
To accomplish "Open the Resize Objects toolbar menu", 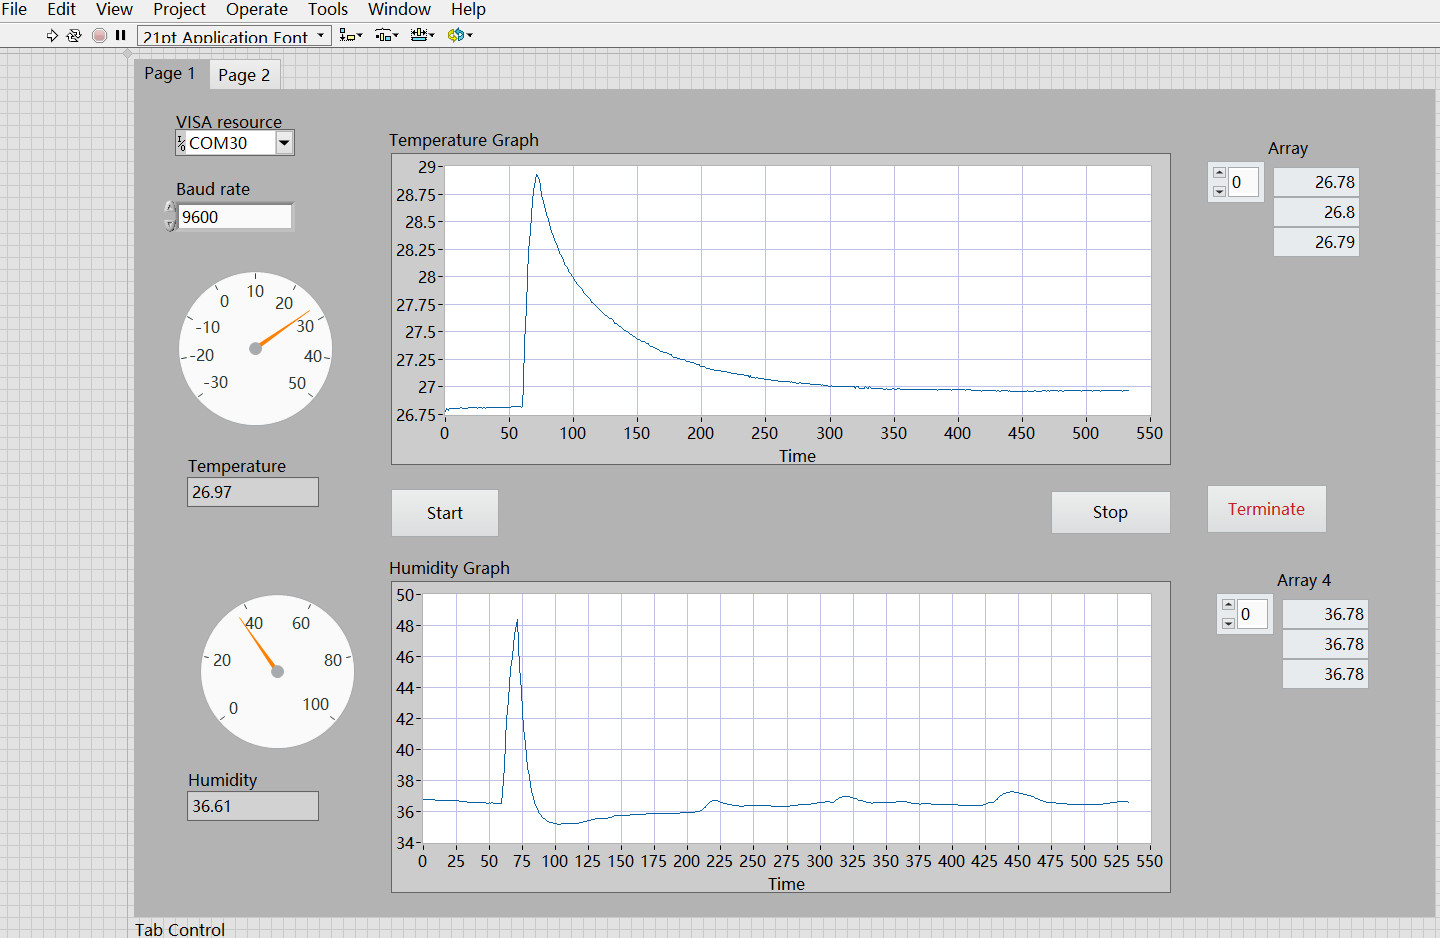I will coord(423,35).
